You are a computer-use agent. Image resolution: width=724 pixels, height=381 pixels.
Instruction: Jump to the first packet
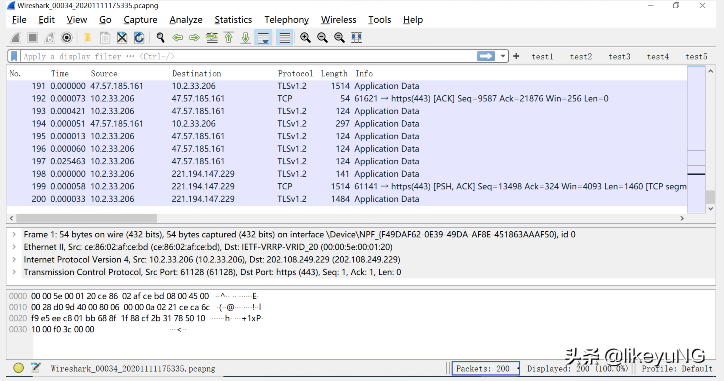click(x=229, y=38)
